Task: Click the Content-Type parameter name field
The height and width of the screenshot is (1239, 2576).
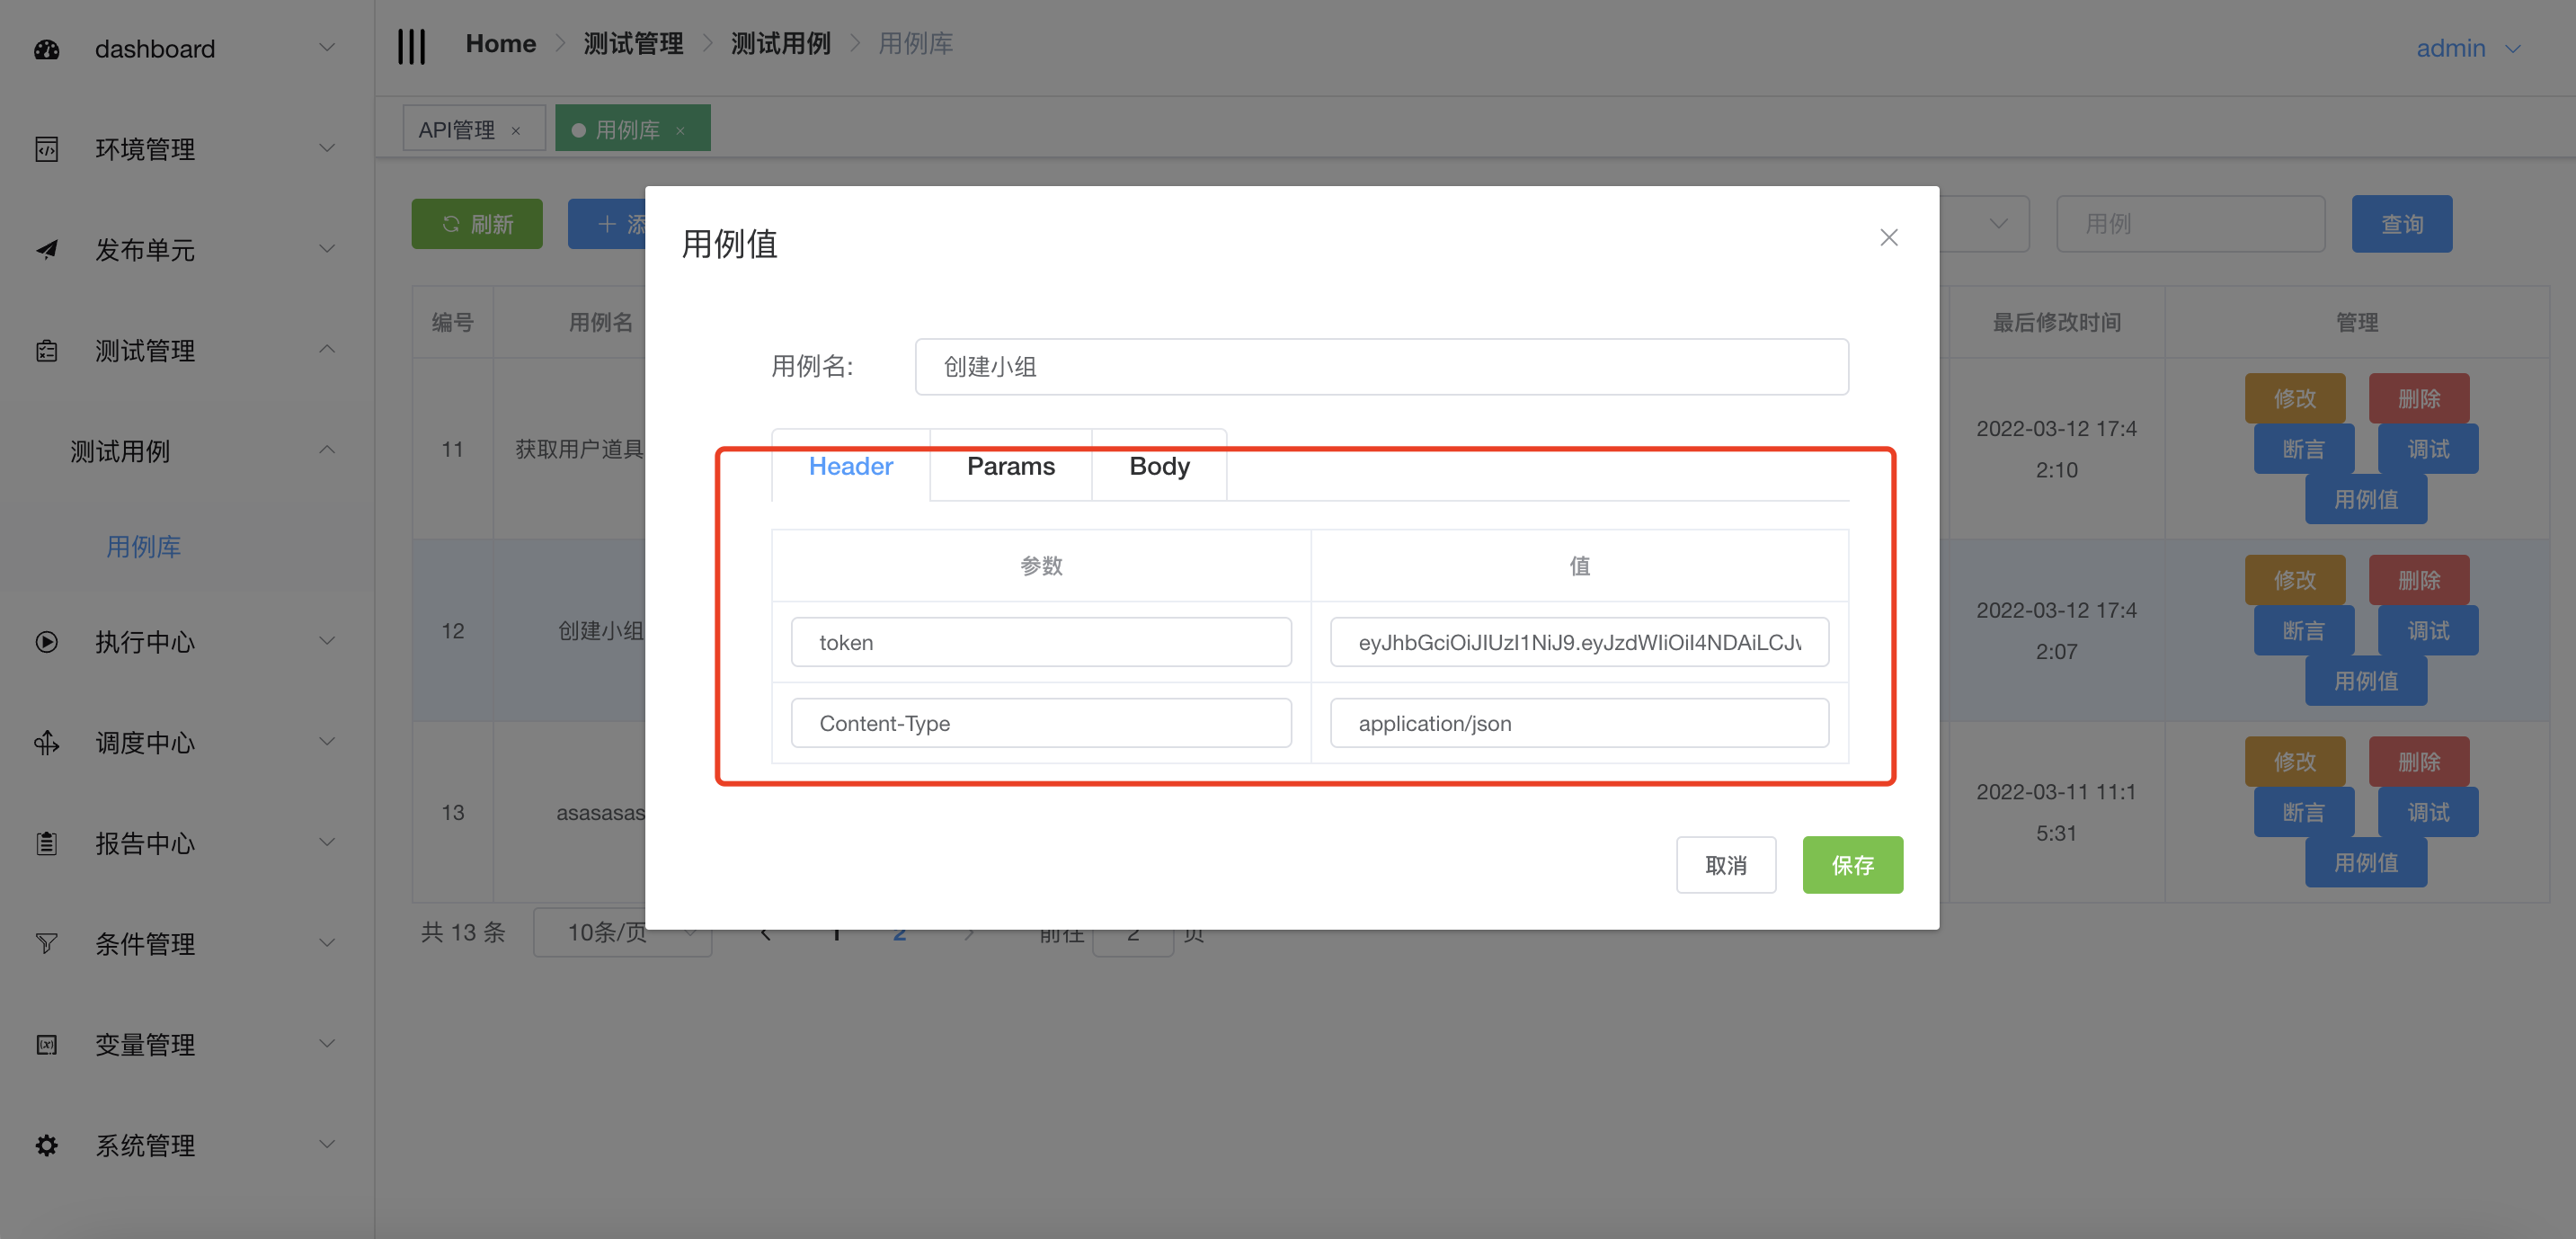Action: coord(1040,723)
